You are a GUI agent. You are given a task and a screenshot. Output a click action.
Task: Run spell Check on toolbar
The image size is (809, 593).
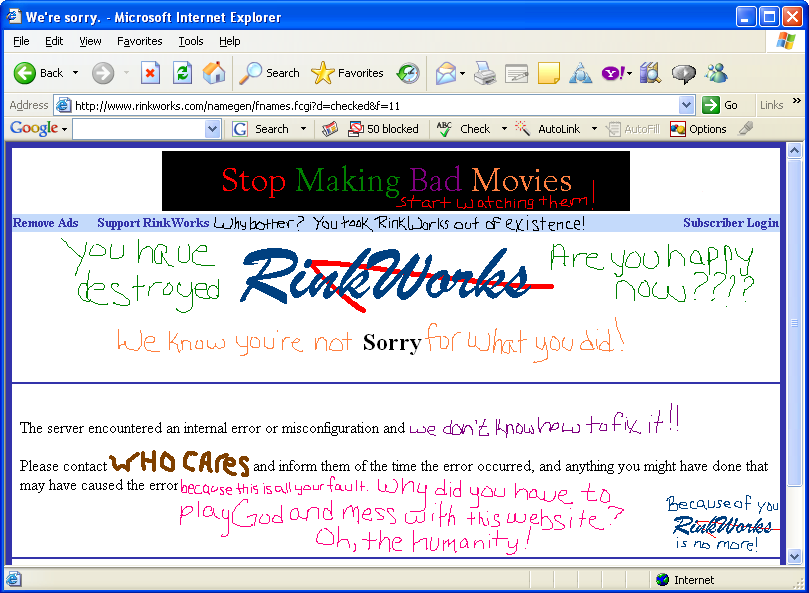(x=464, y=129)
